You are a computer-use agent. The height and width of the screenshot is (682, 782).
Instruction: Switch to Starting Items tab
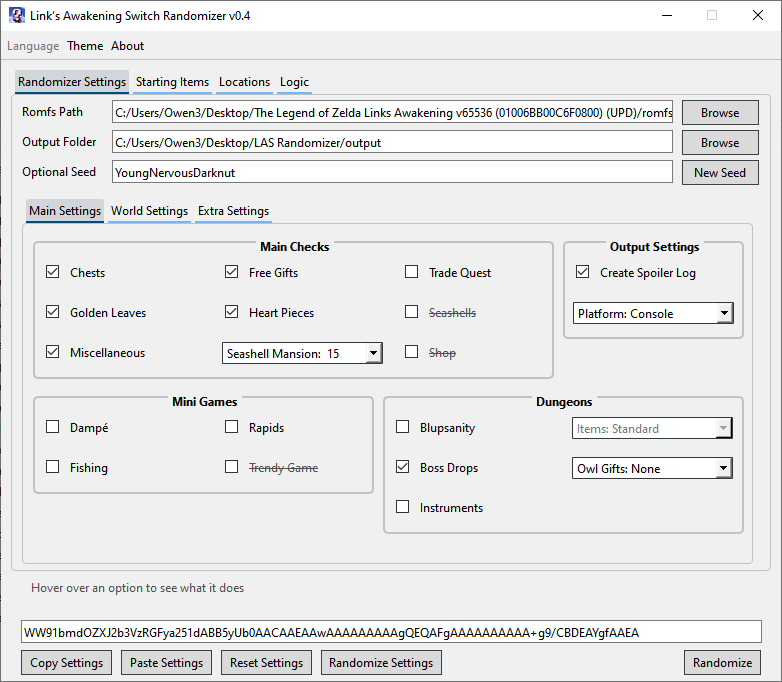coord(173,82)
